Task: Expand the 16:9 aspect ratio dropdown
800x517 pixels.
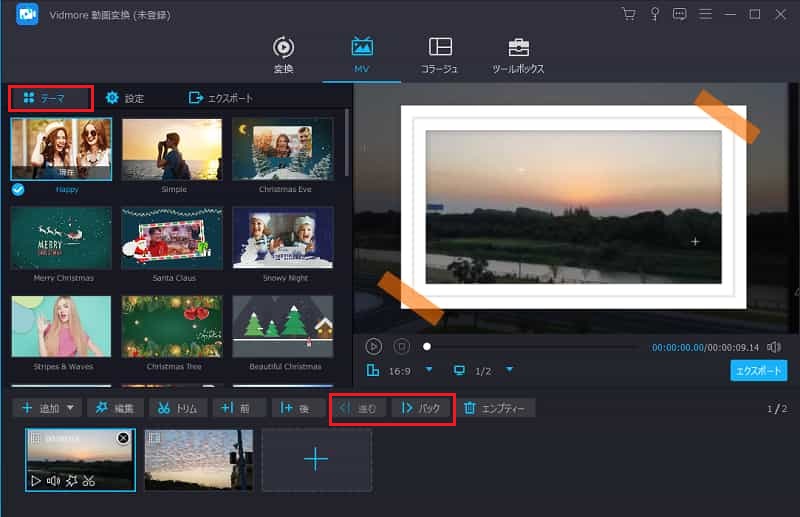Action: (429, 370)
